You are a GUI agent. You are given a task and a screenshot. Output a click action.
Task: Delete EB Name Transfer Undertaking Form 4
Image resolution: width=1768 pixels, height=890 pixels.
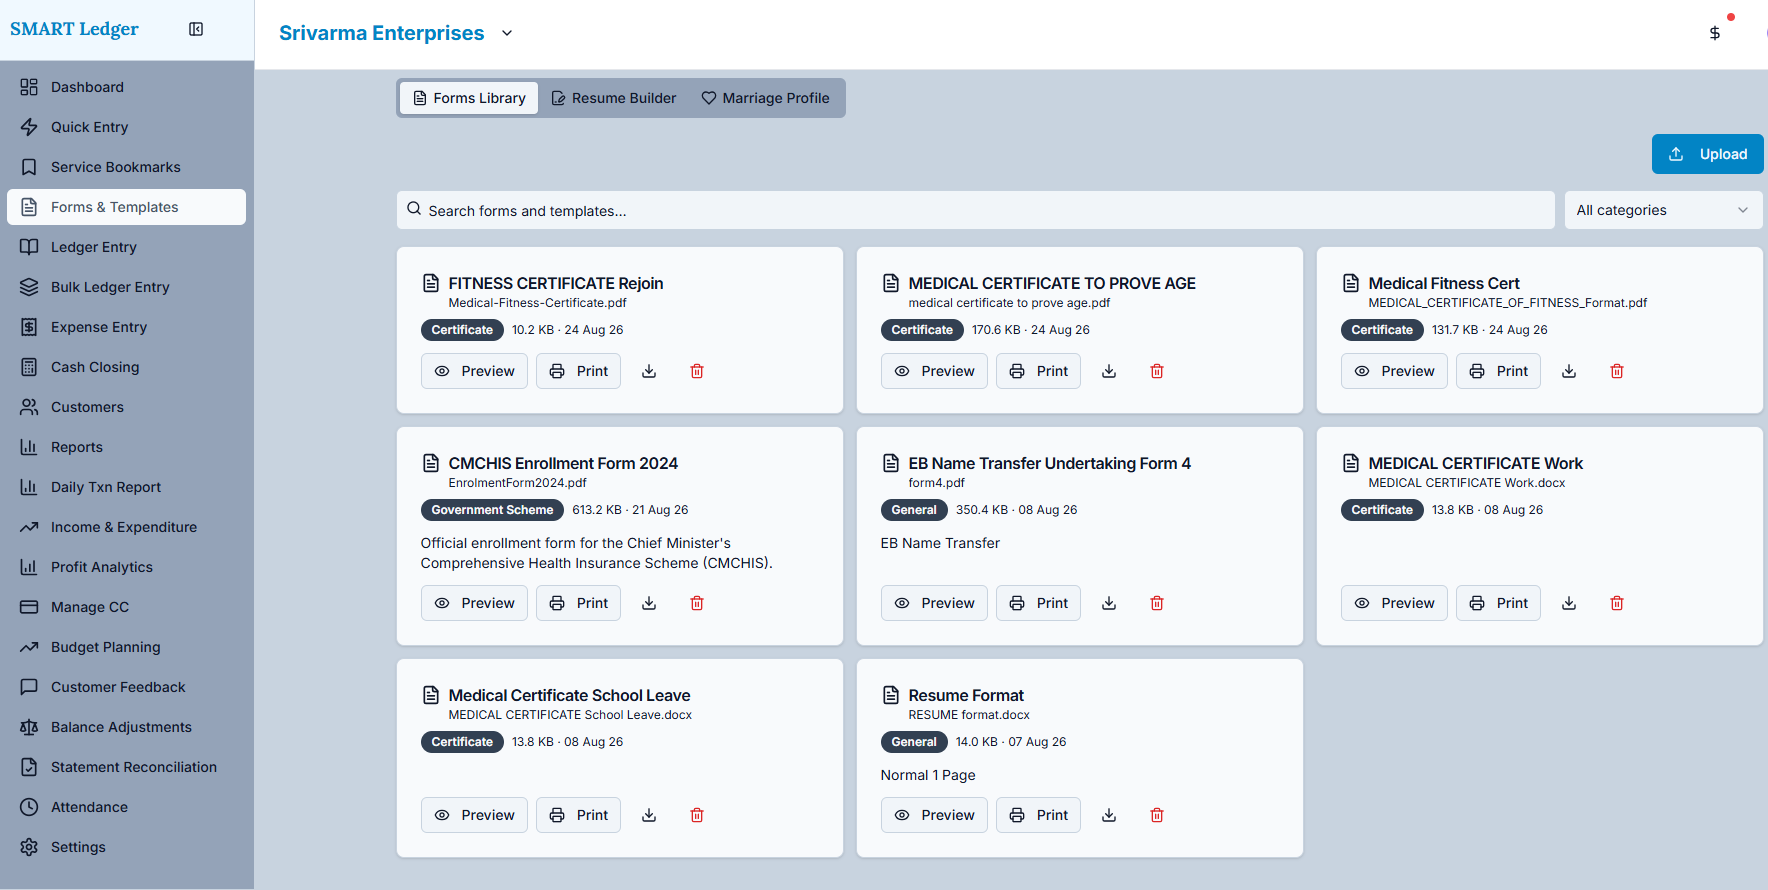(1157, 603)
